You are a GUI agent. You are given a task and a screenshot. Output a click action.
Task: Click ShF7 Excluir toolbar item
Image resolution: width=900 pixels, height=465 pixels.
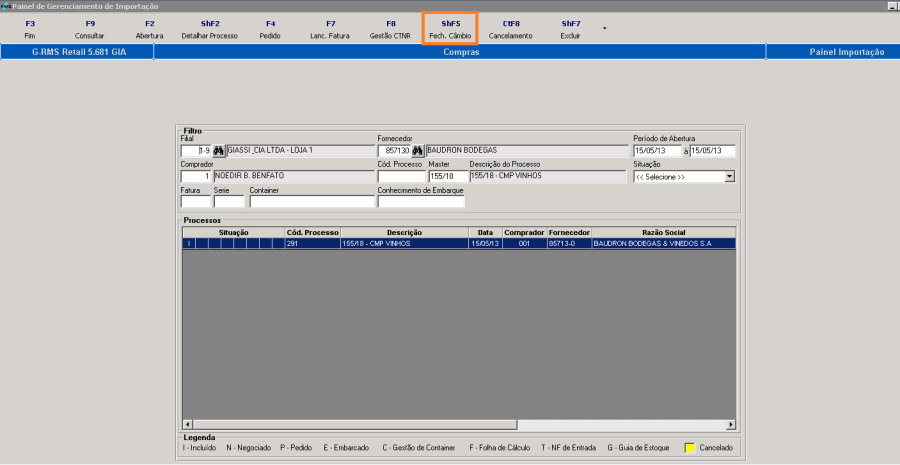(570, 30)
